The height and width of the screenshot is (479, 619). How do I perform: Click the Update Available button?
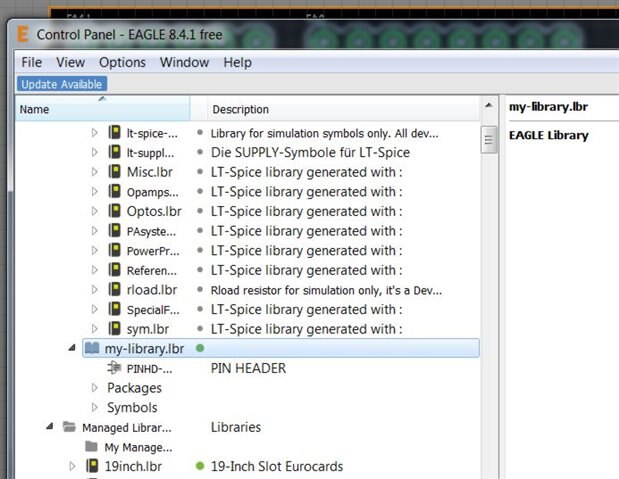[x=62, y=84]
